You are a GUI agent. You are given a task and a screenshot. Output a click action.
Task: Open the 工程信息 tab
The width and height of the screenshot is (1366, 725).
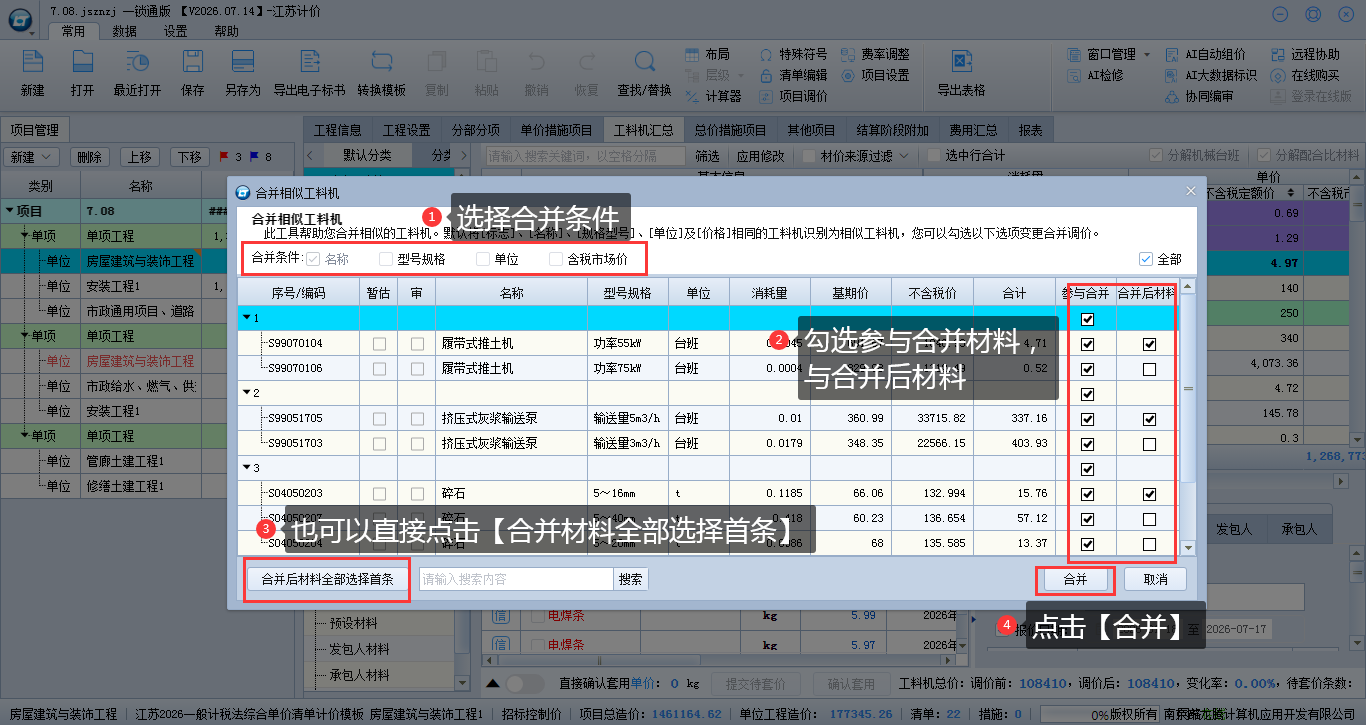tap(337, 130)
